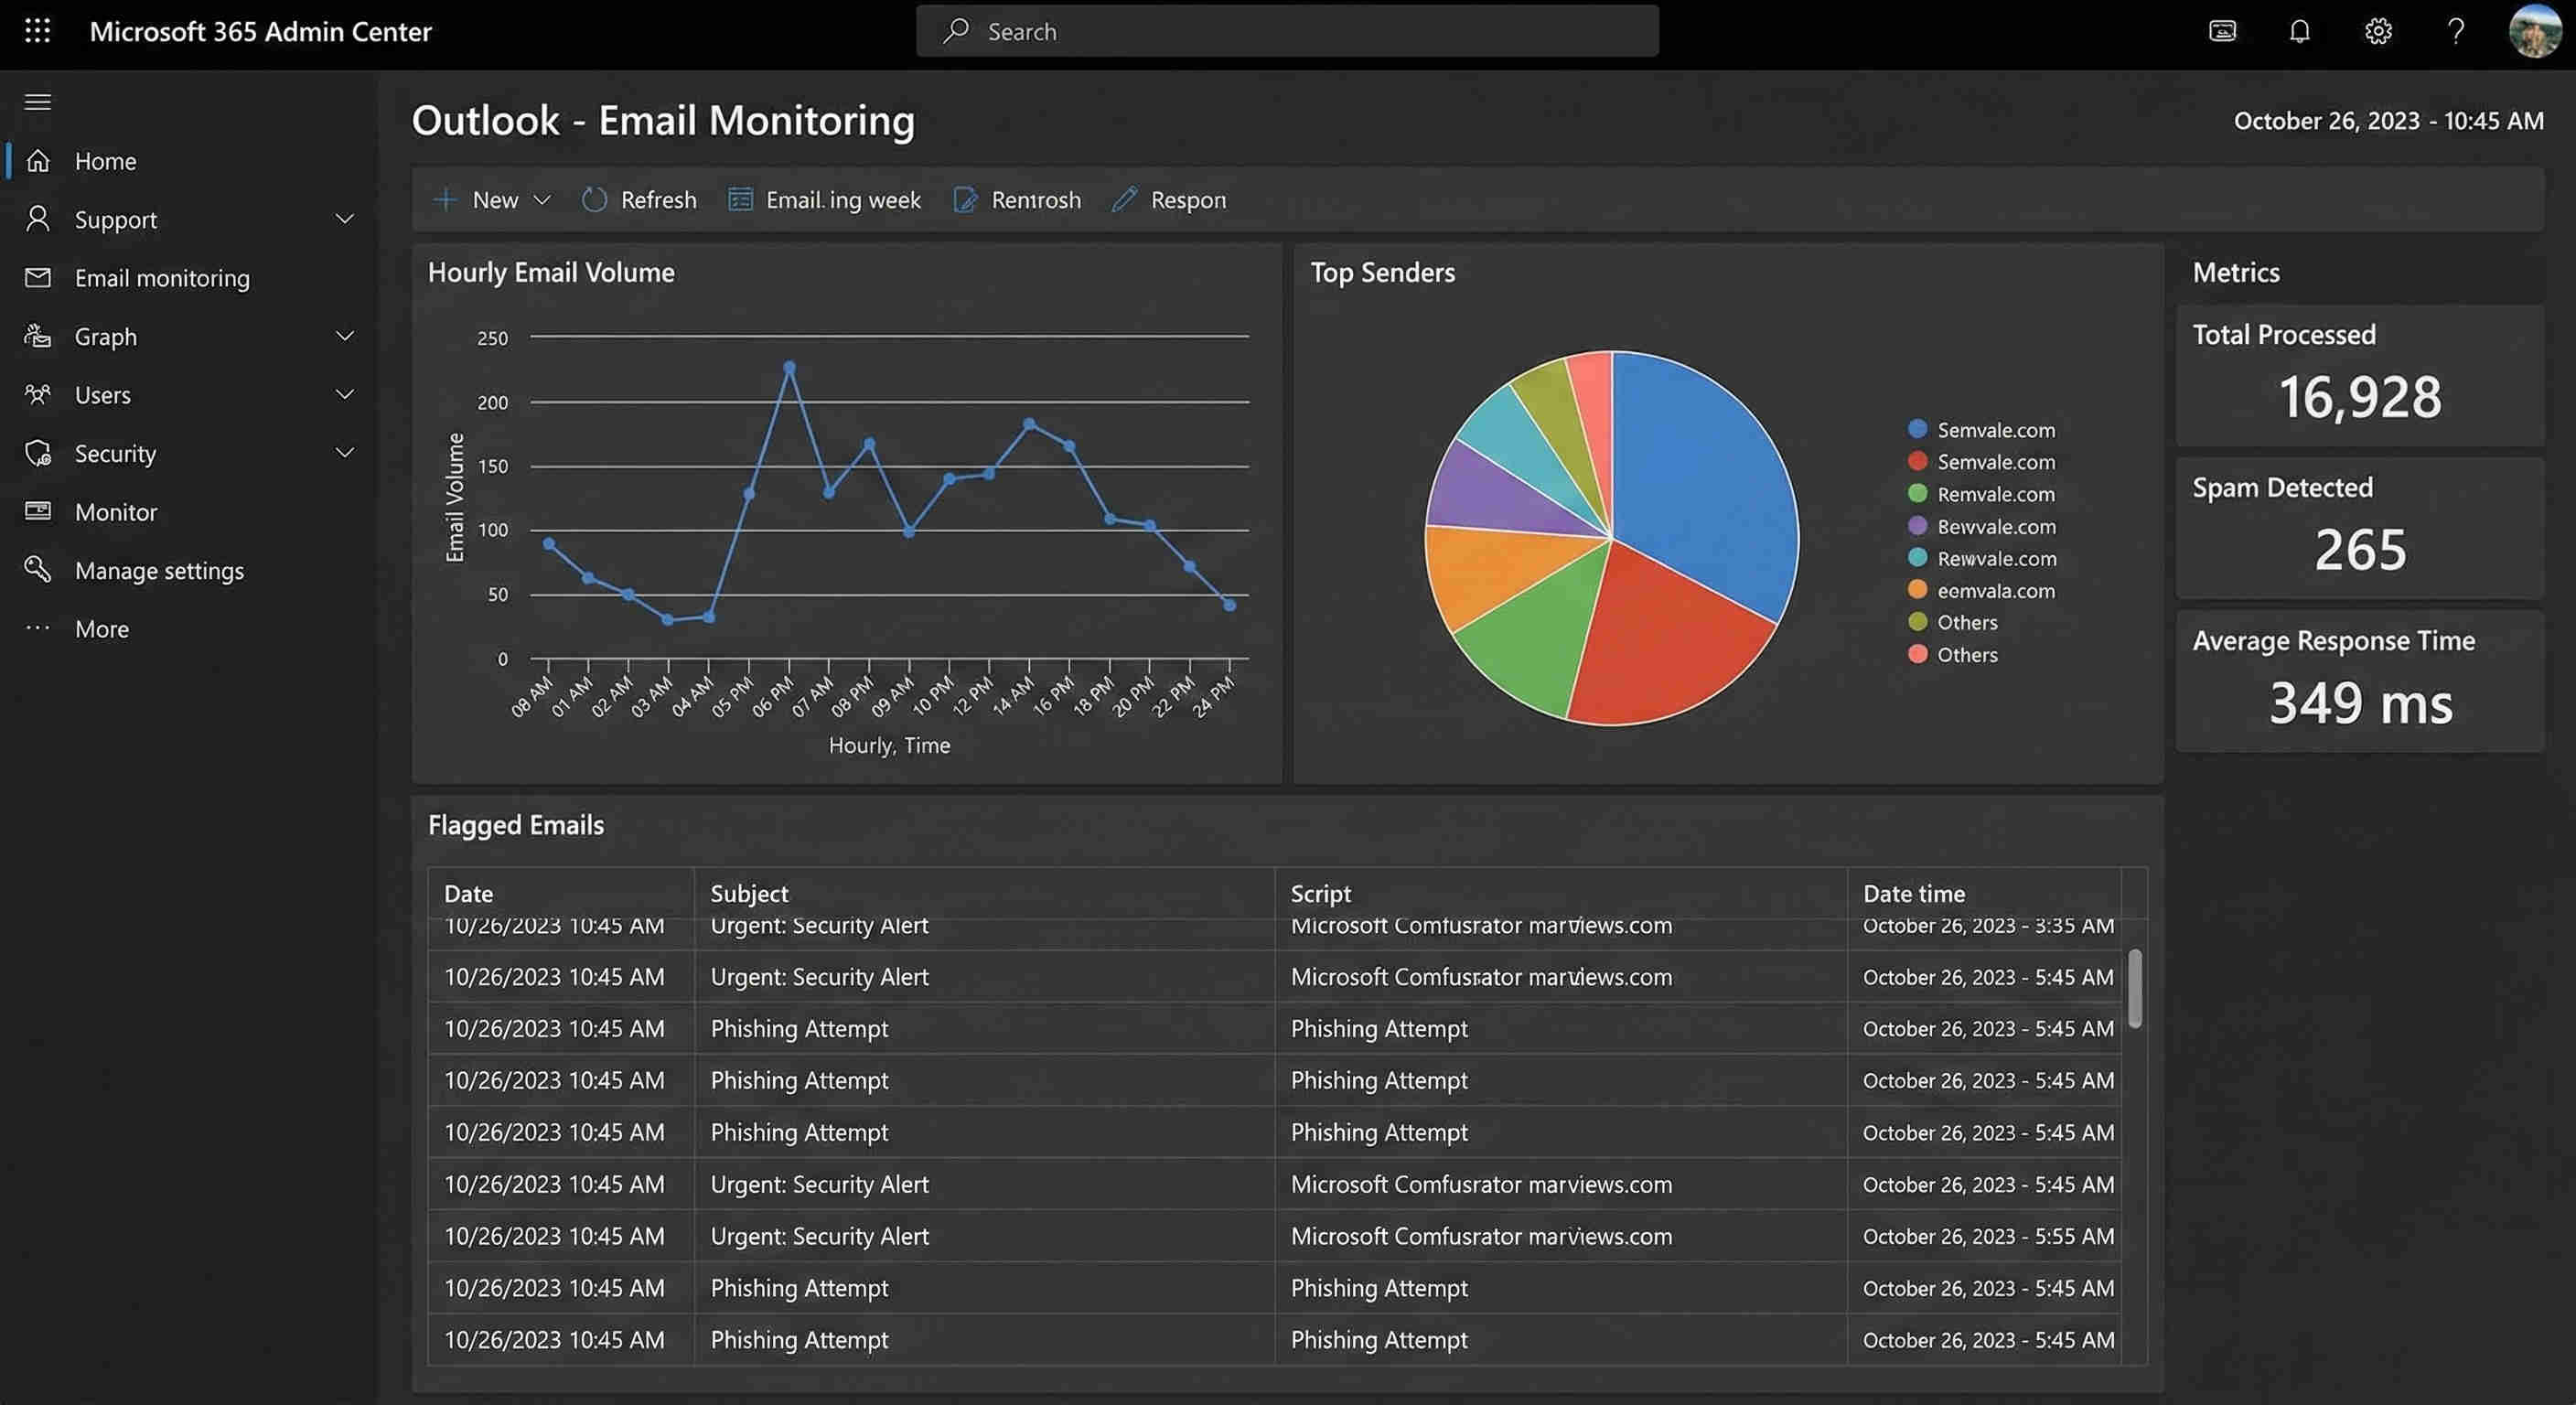This screenshot has height=1405, width=2576.
Task: Open the New dropdown arrow
Action: (542, 199)
